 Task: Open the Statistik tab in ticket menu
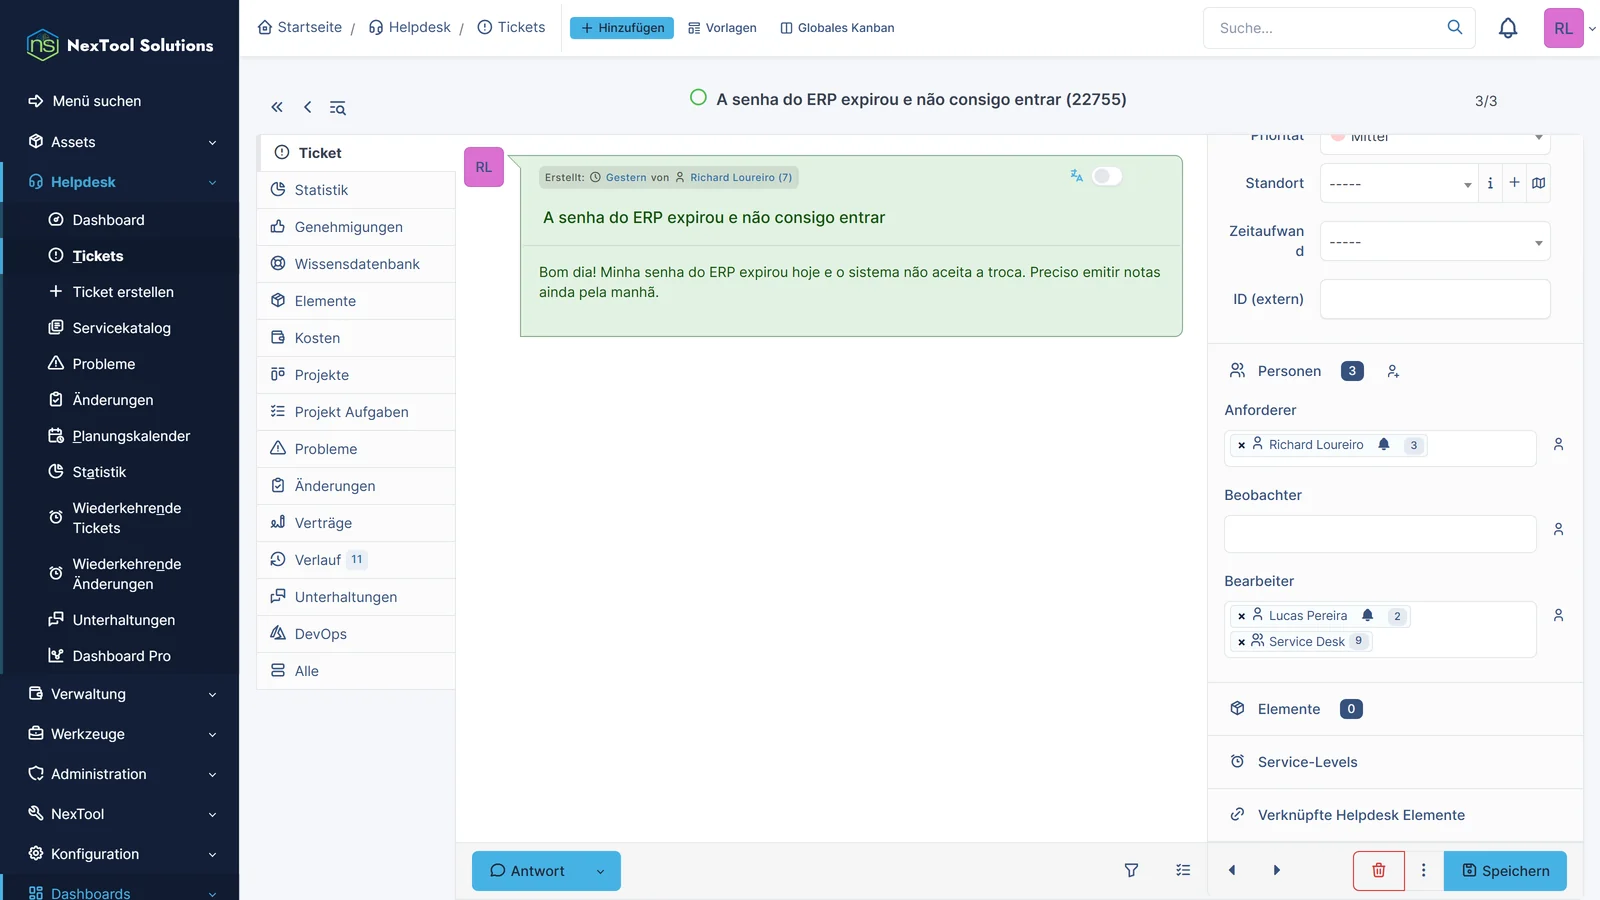(x=356, y=190)
